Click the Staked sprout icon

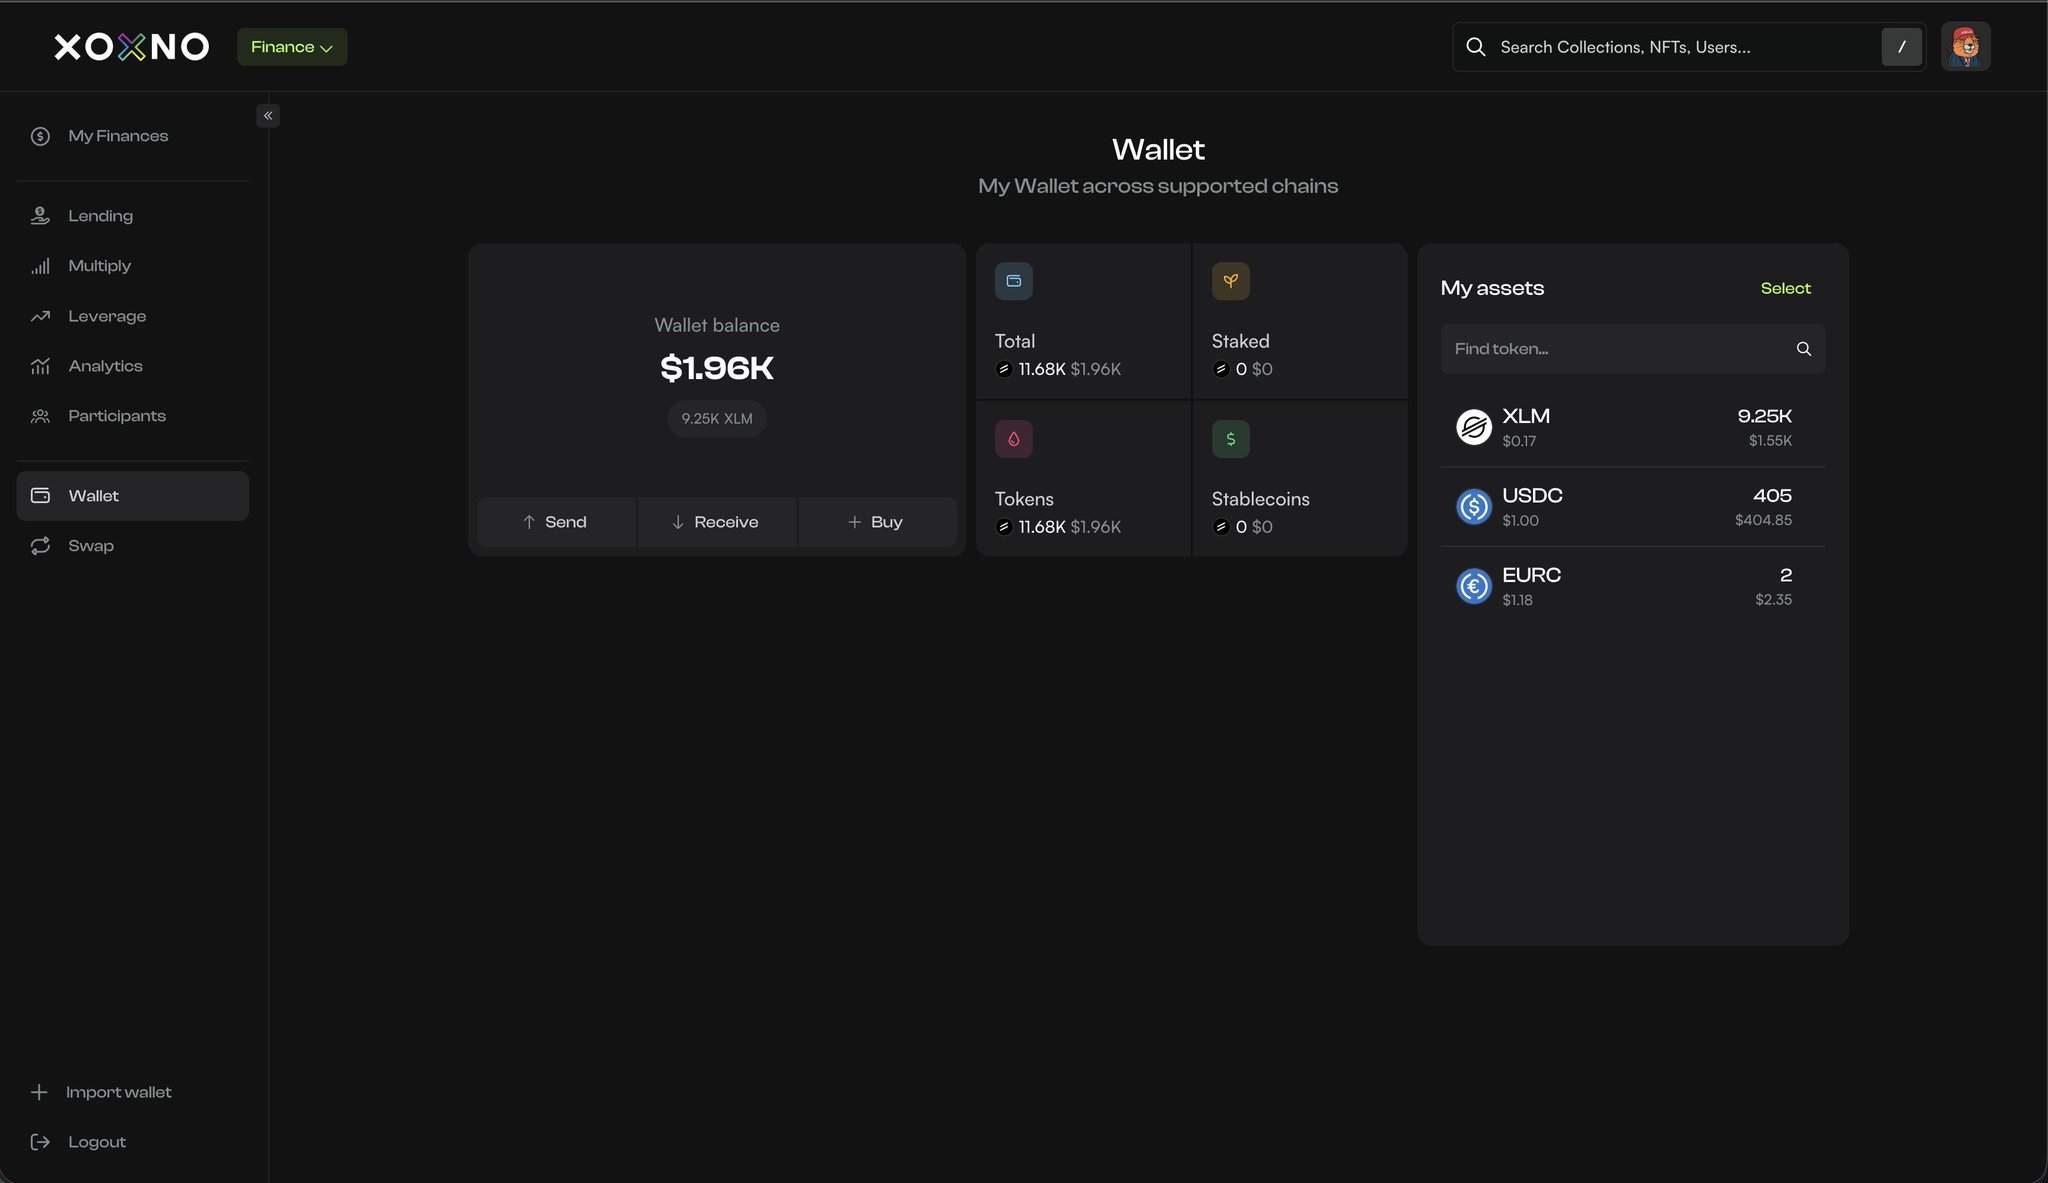click(x=1230, y=281)
